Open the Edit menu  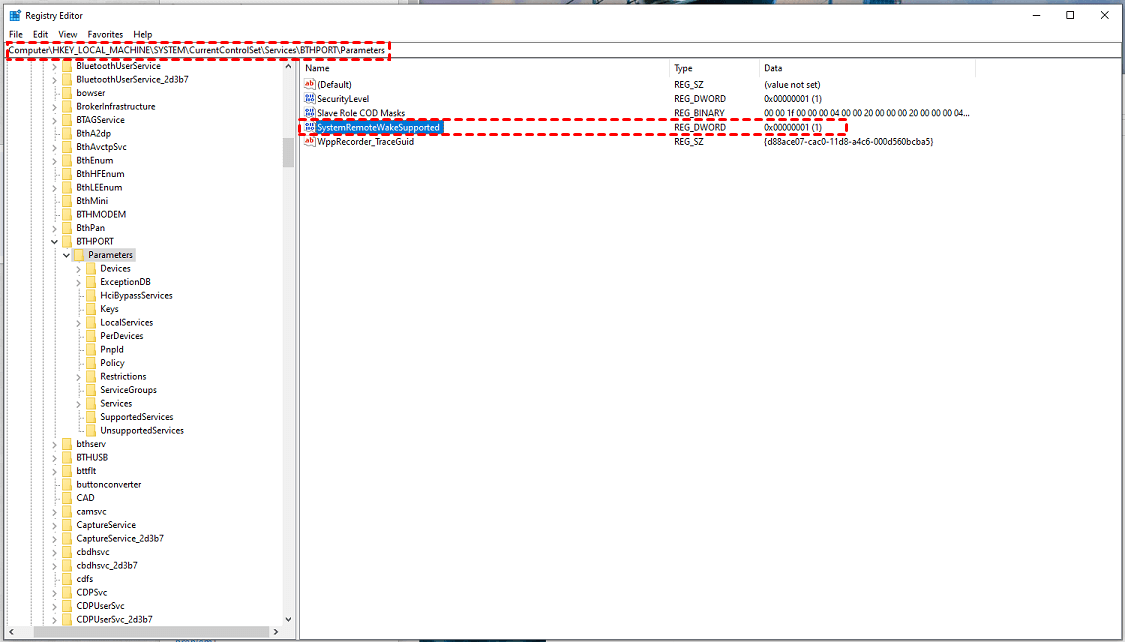(x=40, y=34)
